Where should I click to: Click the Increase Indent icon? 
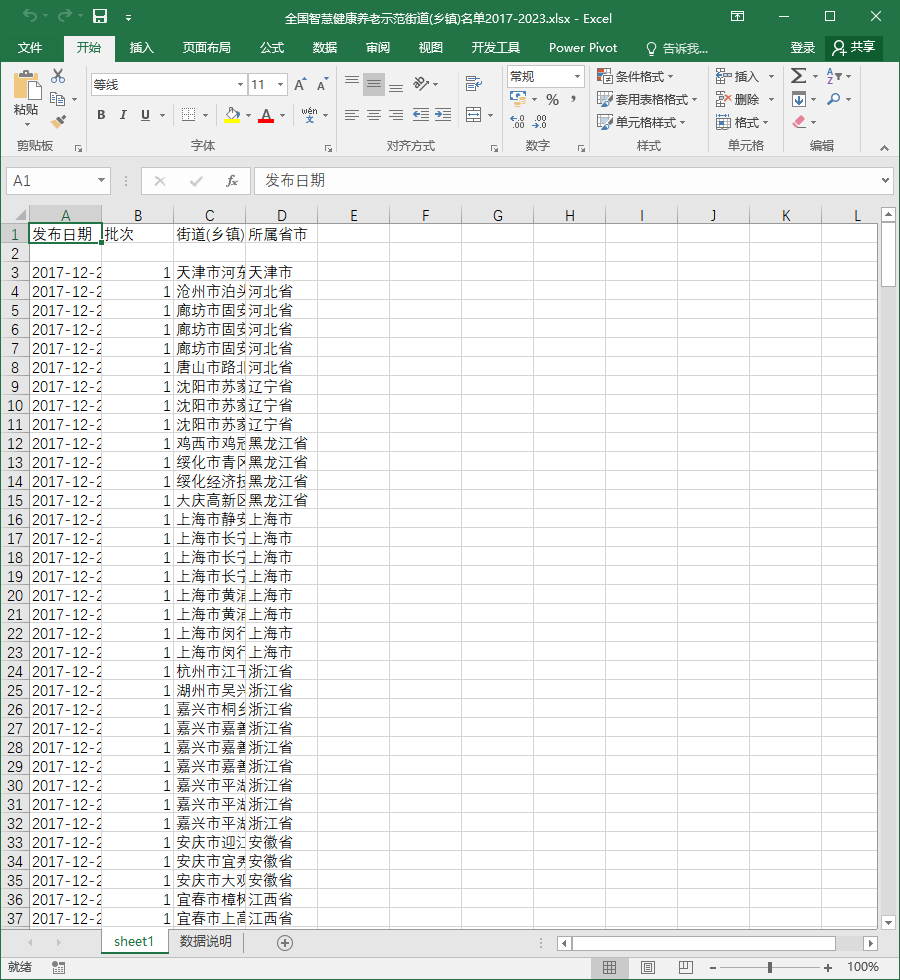coord(442,115)
